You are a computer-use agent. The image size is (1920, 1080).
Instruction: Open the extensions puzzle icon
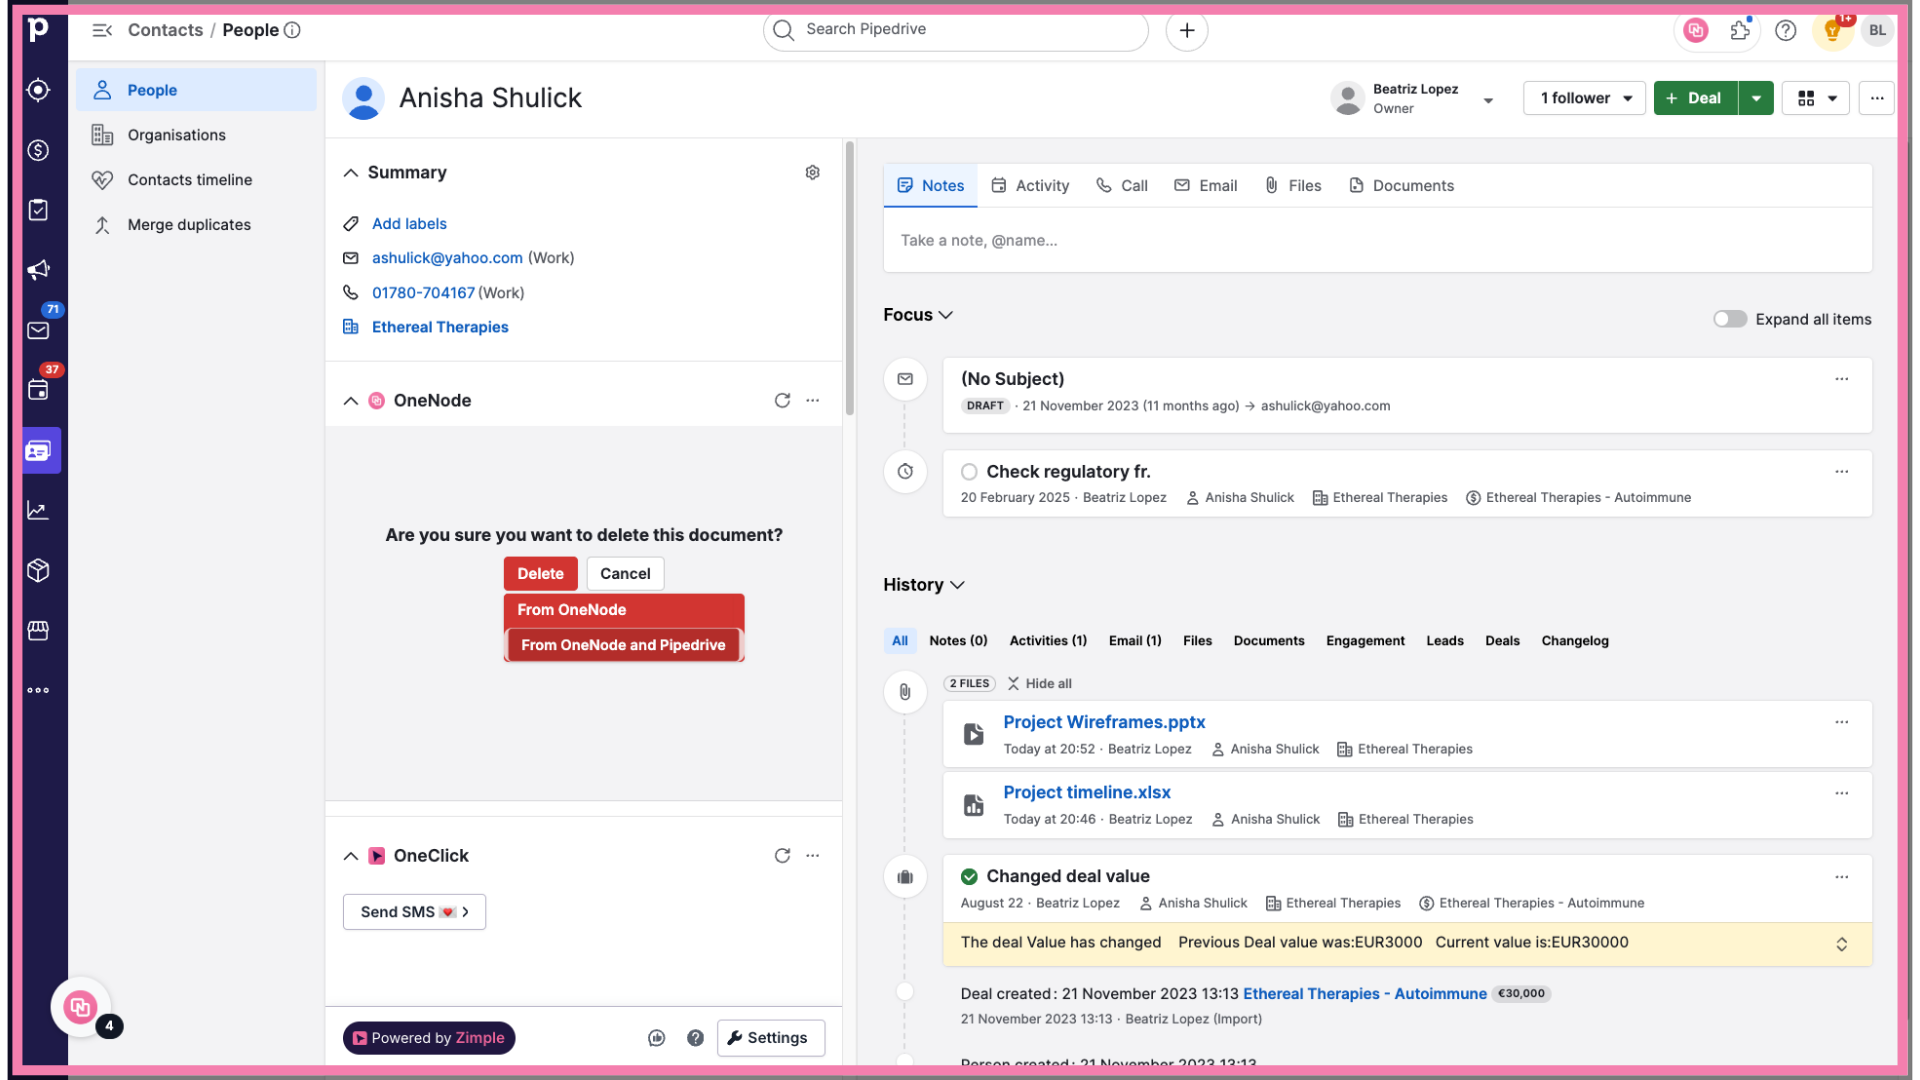pyautogui.click(x=1741, y=30)
